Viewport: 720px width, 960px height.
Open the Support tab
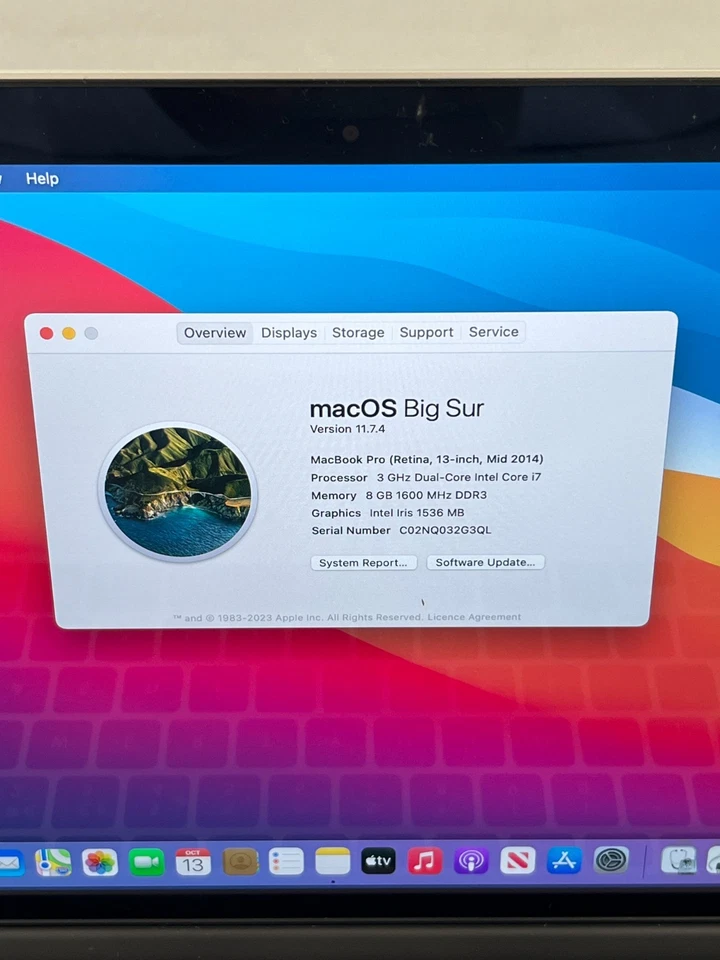coord(427,332)
